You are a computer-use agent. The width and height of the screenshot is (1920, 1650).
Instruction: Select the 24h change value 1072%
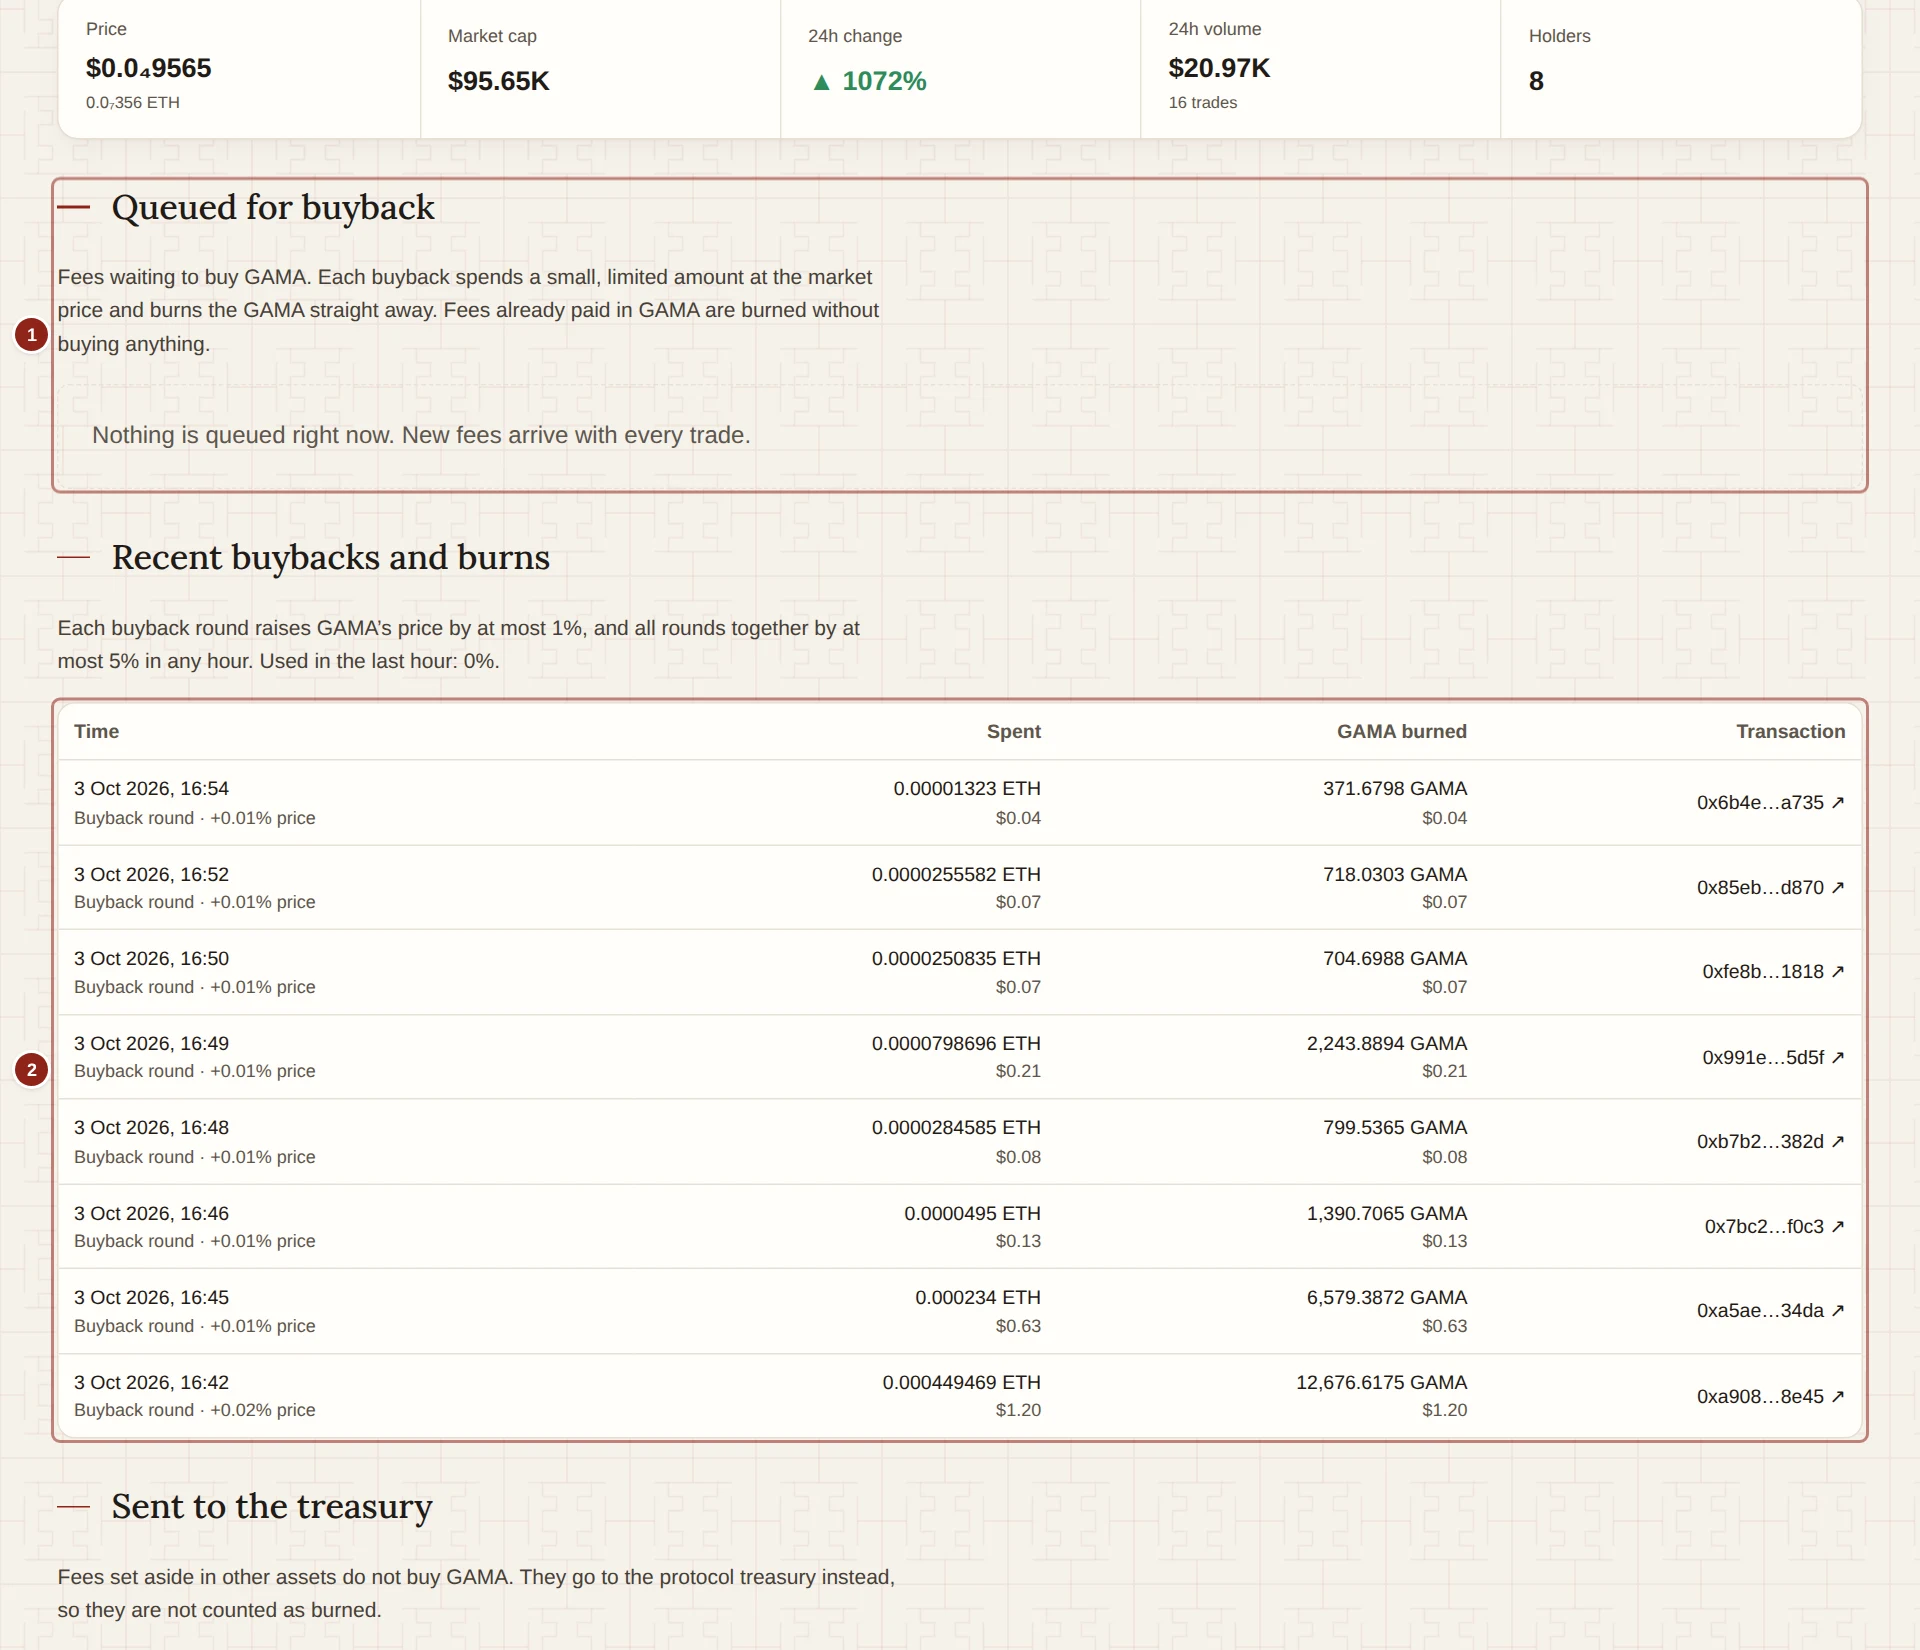point(869,81)
